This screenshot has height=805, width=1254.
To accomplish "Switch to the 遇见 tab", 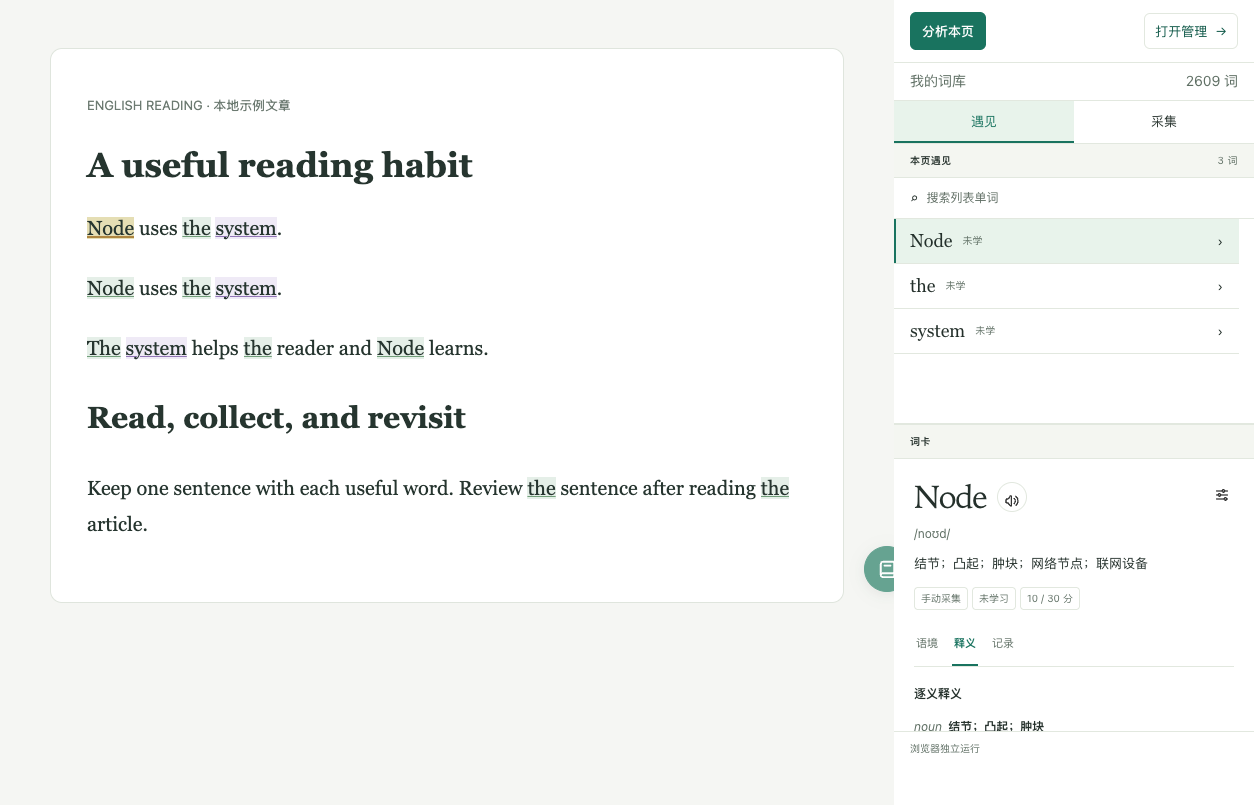I will pyautogui.click(x=984, y=122).
